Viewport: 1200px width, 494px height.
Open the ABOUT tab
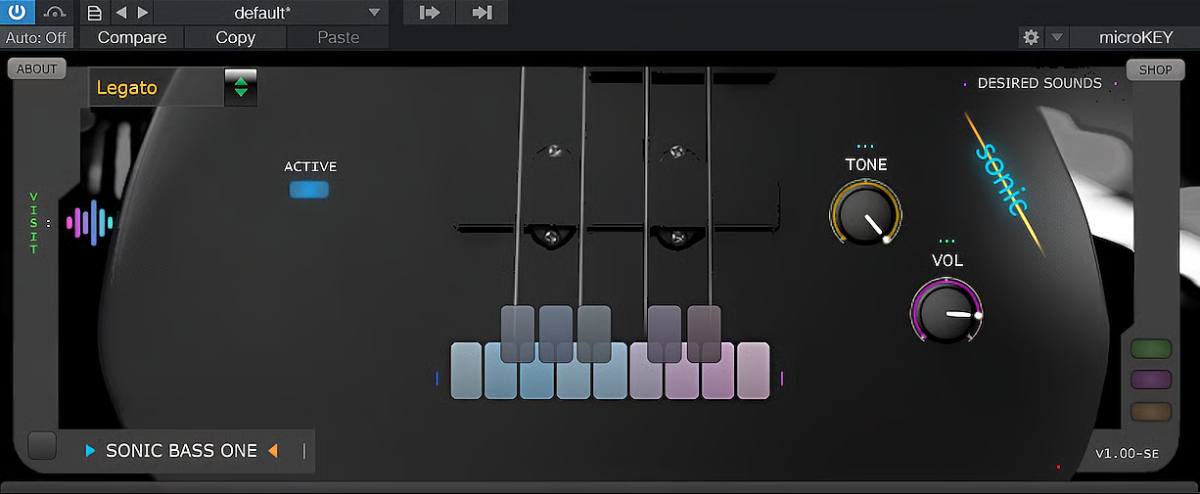37,69
